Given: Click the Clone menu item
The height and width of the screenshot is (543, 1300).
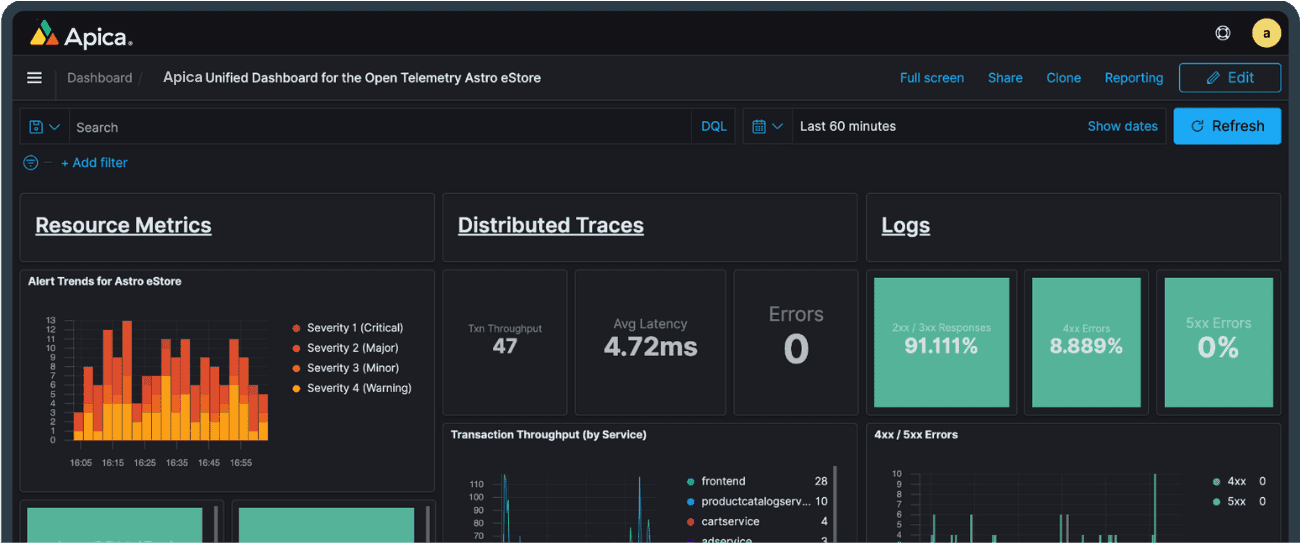Looking at the screenshot, I should tap(1063, 78).
